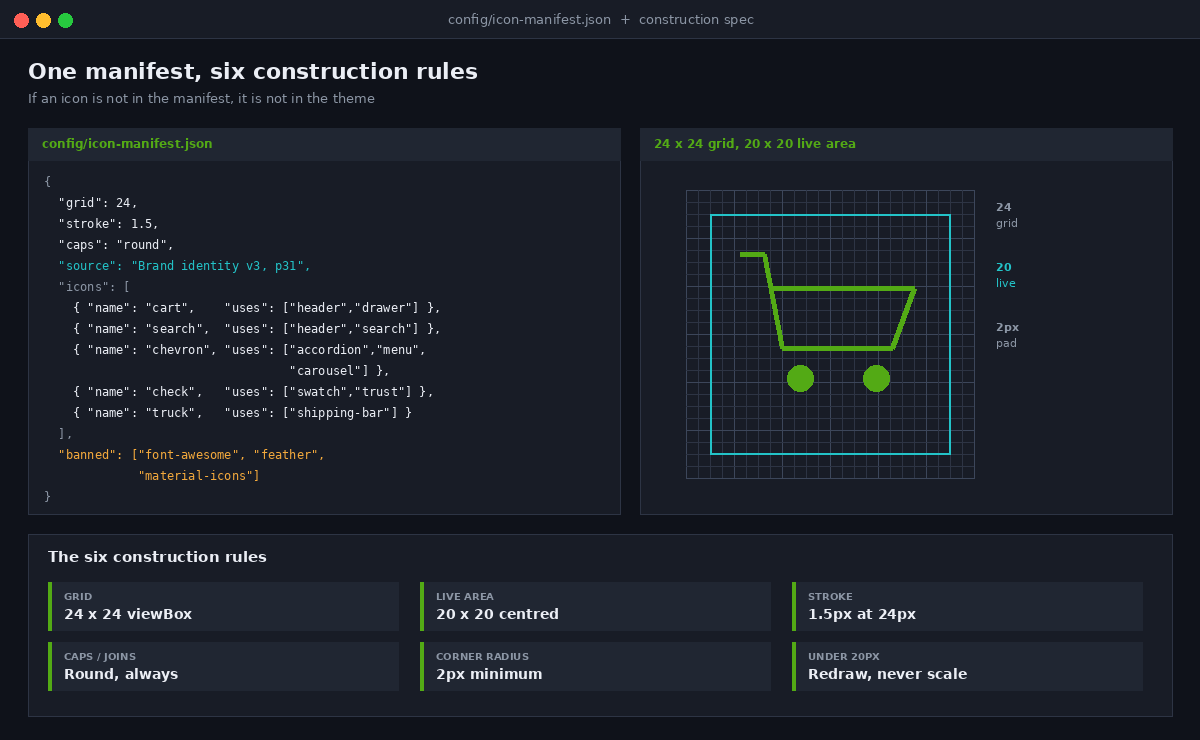Screen dimensions: 1200x740
Task: Click the green maximize window button
Action: click(65, 20)
